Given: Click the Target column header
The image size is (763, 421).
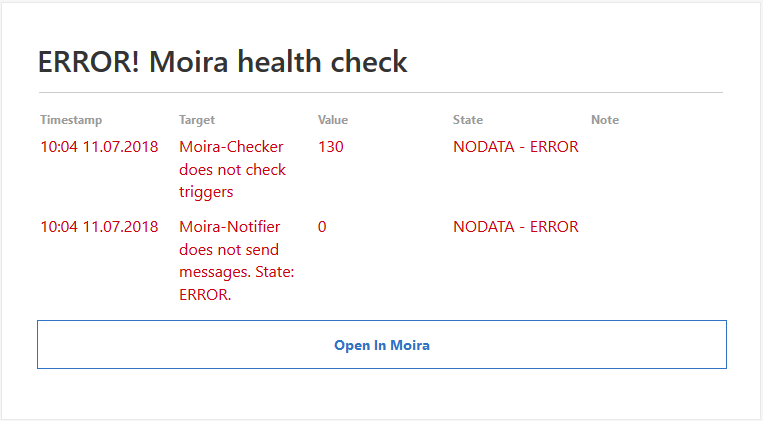Looking at the screenshot, I should coord(197,120).
